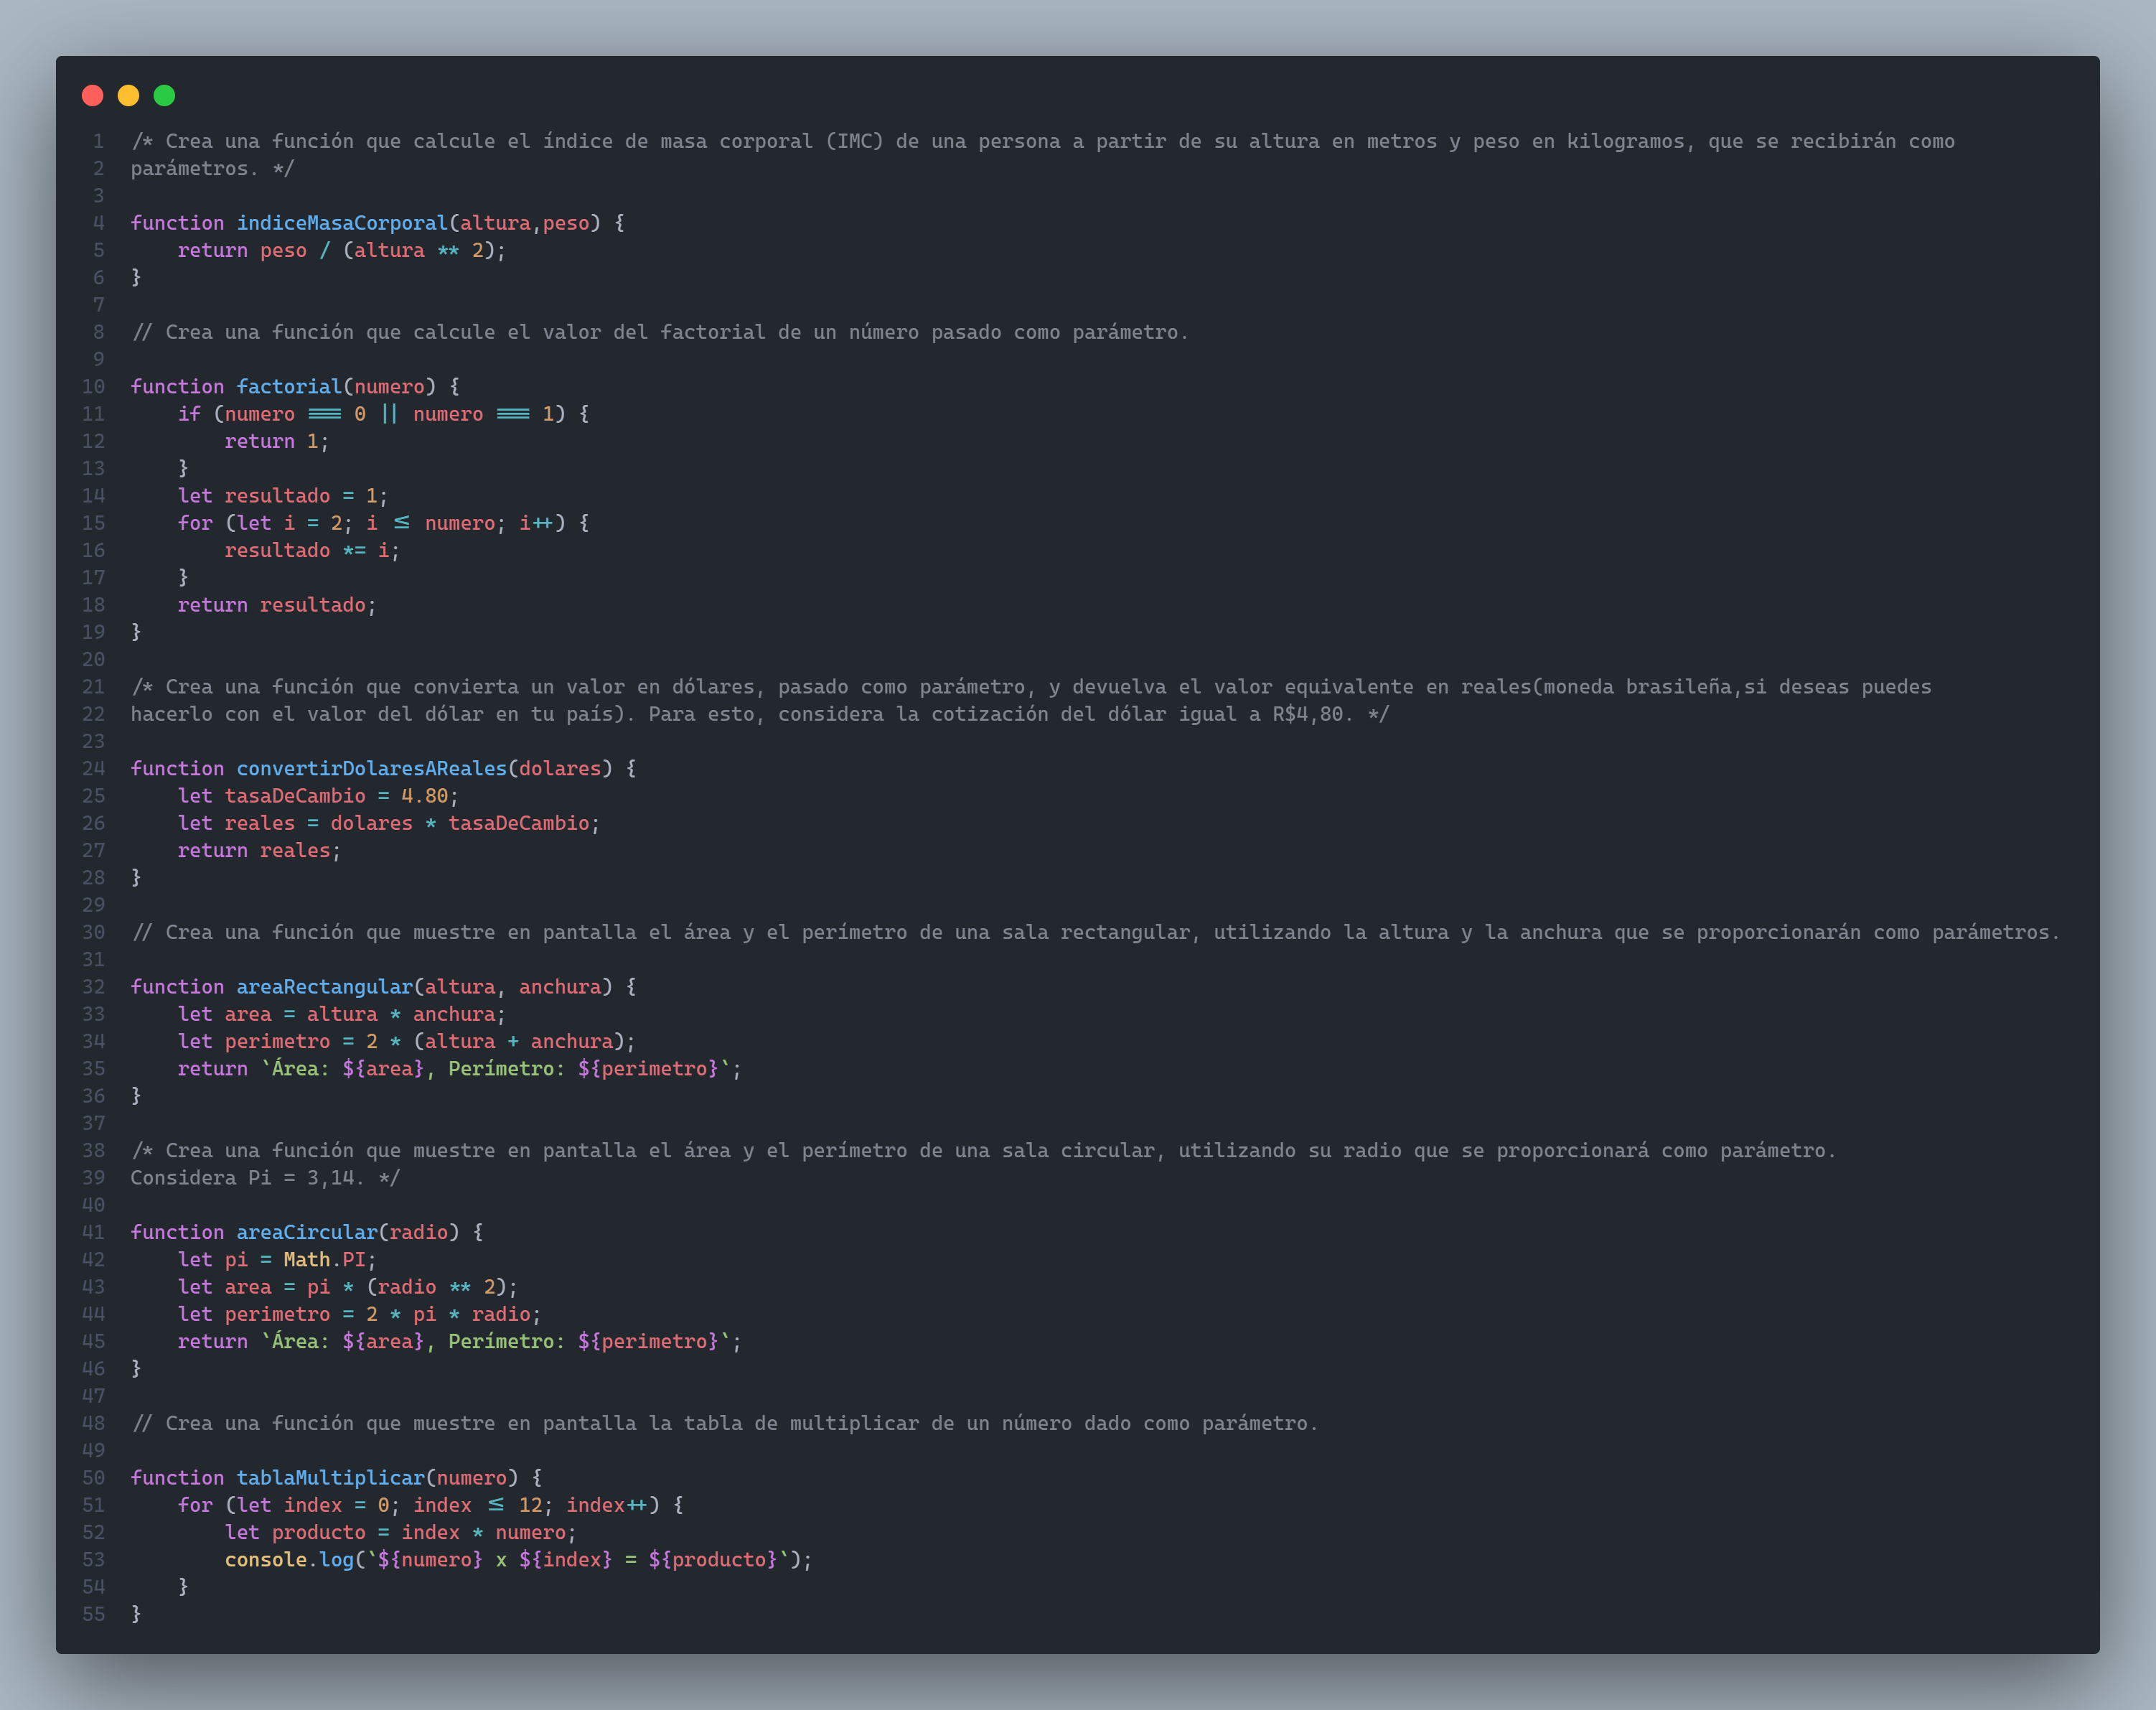Click line number 50 in the gutter
The width and height of the screenshot is (2156, 1710).
pos(93,1478)
